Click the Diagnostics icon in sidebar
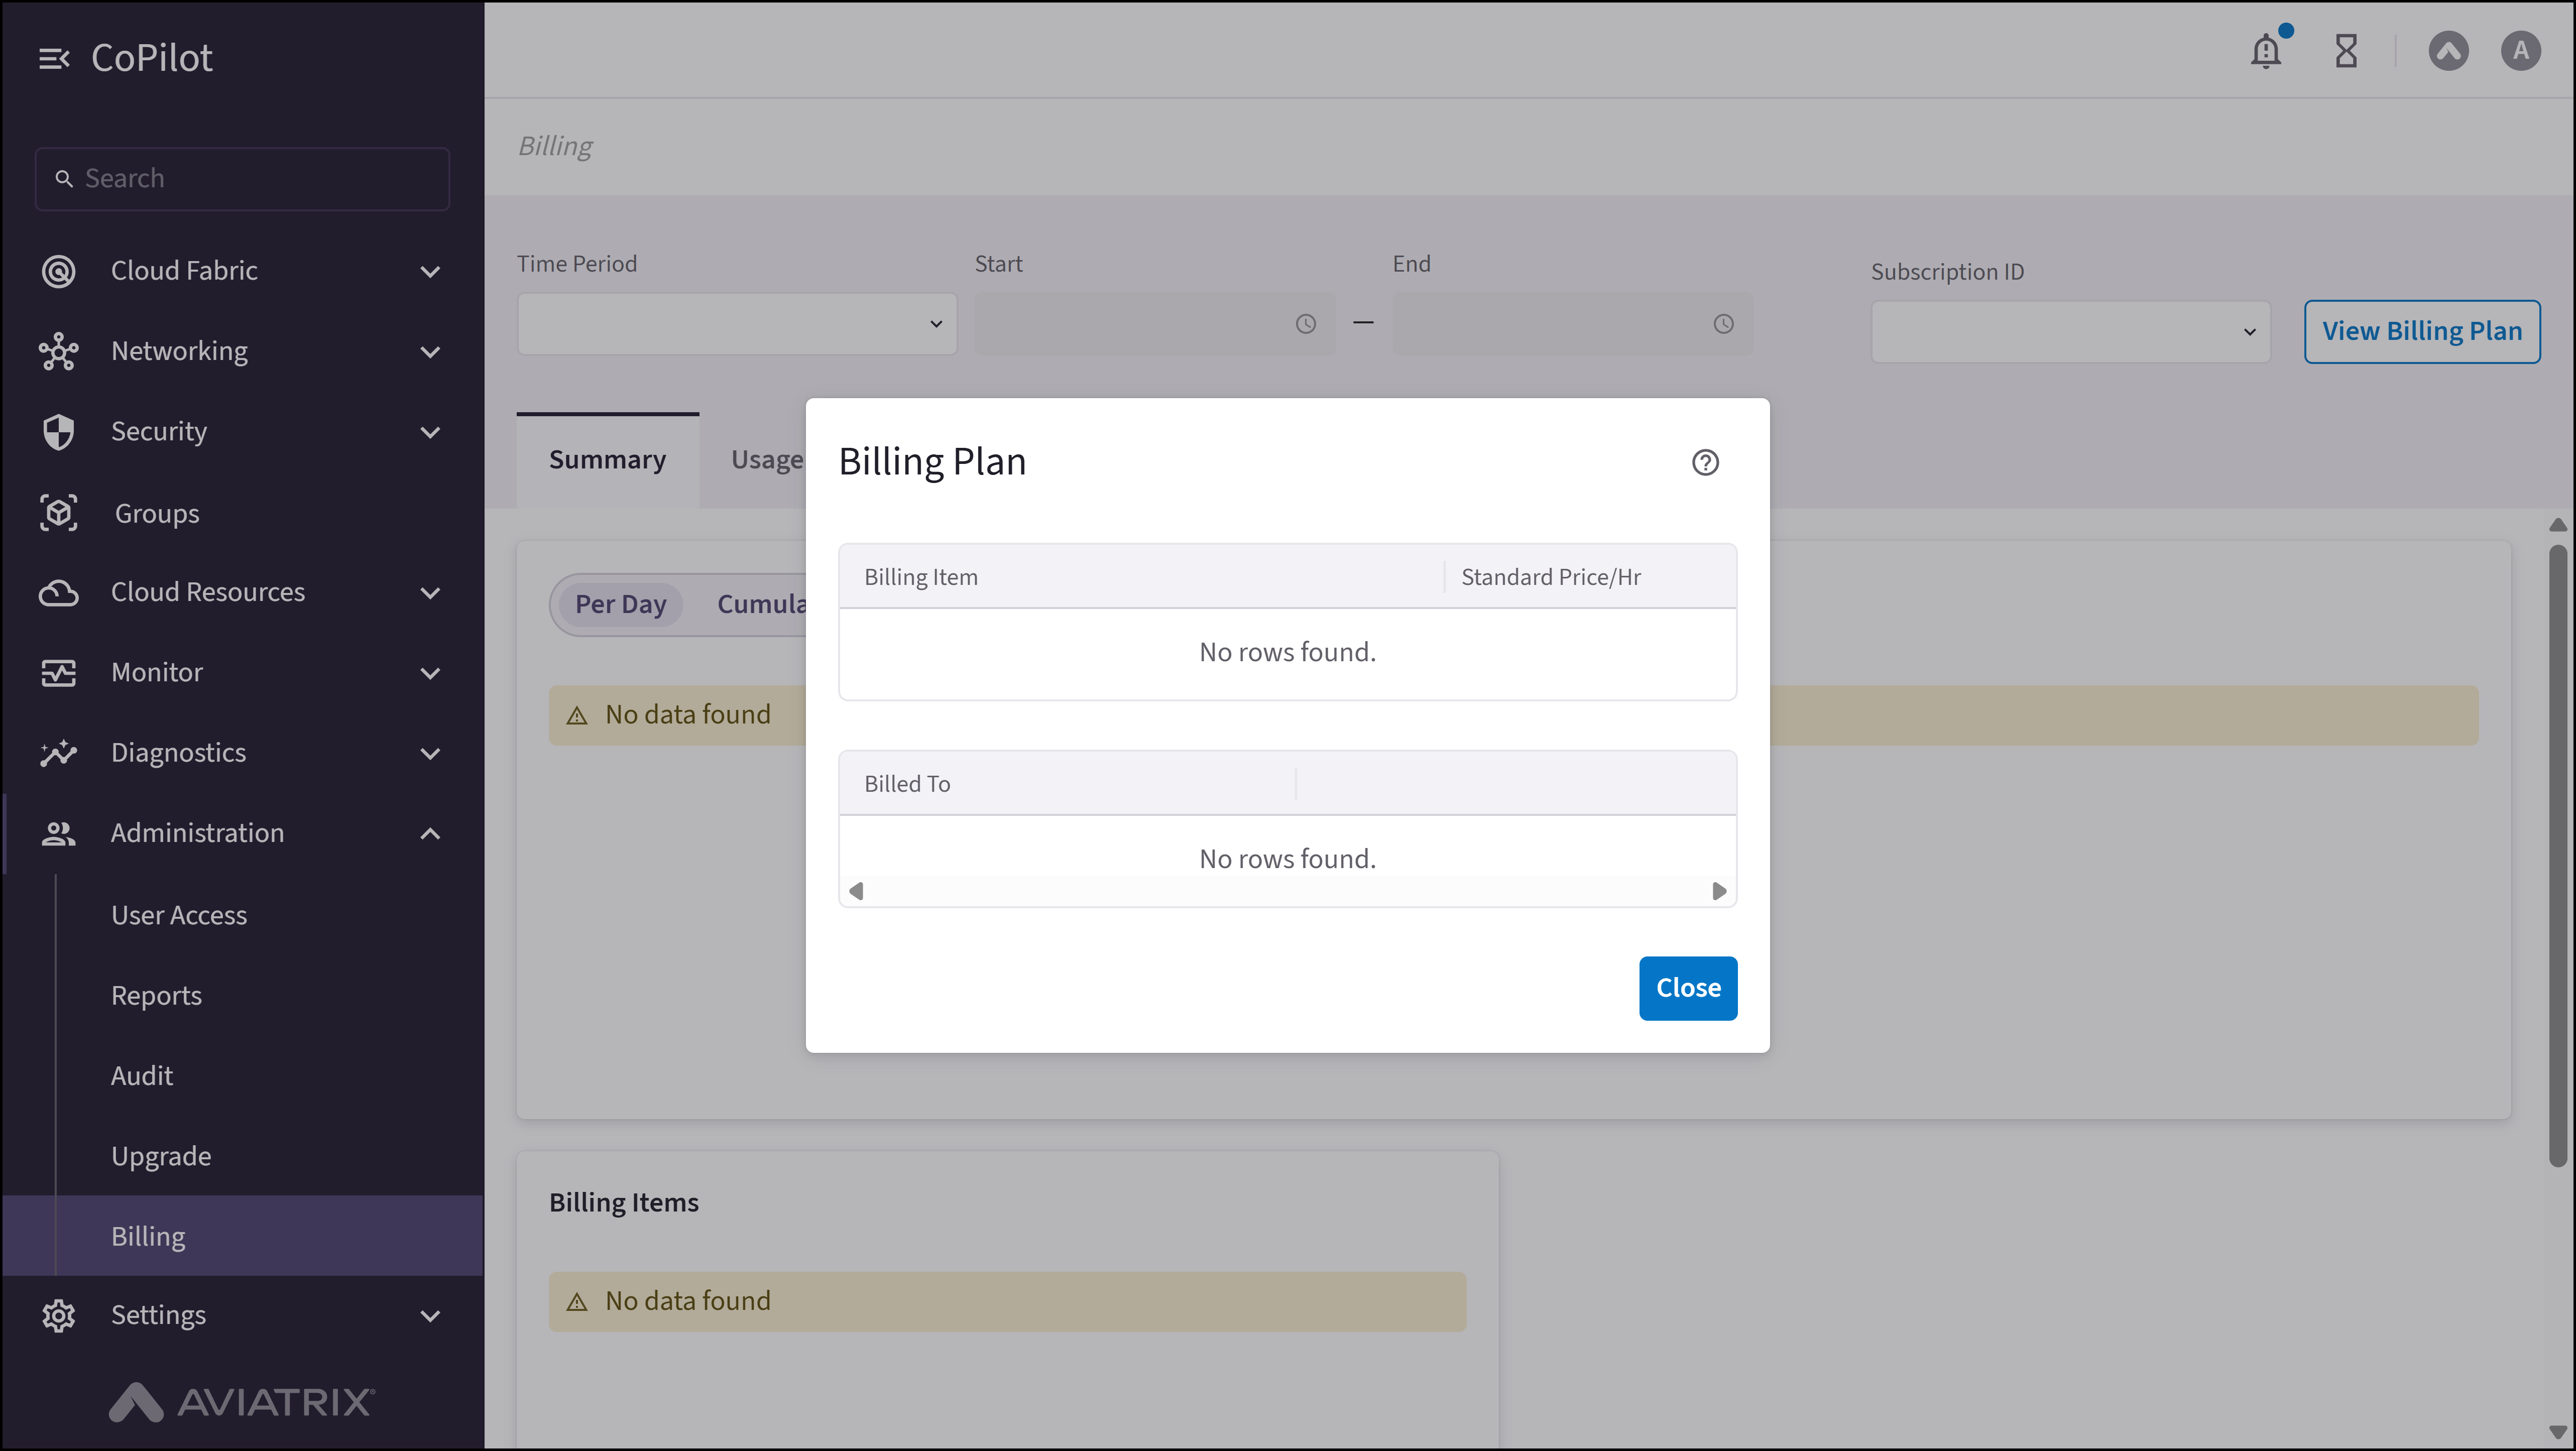 [x=59, y=753]
